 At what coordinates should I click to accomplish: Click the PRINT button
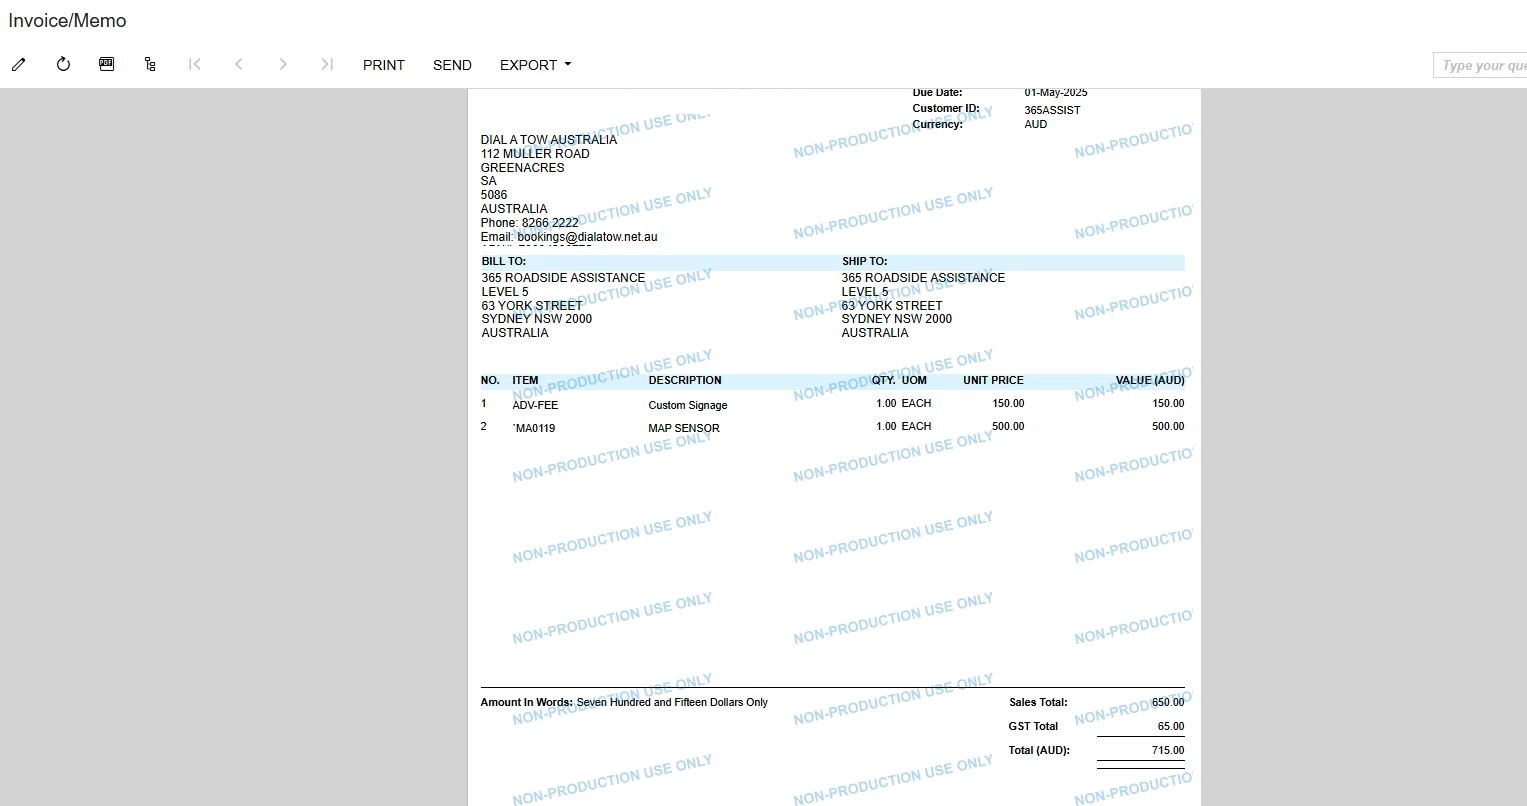pos(384,65)
